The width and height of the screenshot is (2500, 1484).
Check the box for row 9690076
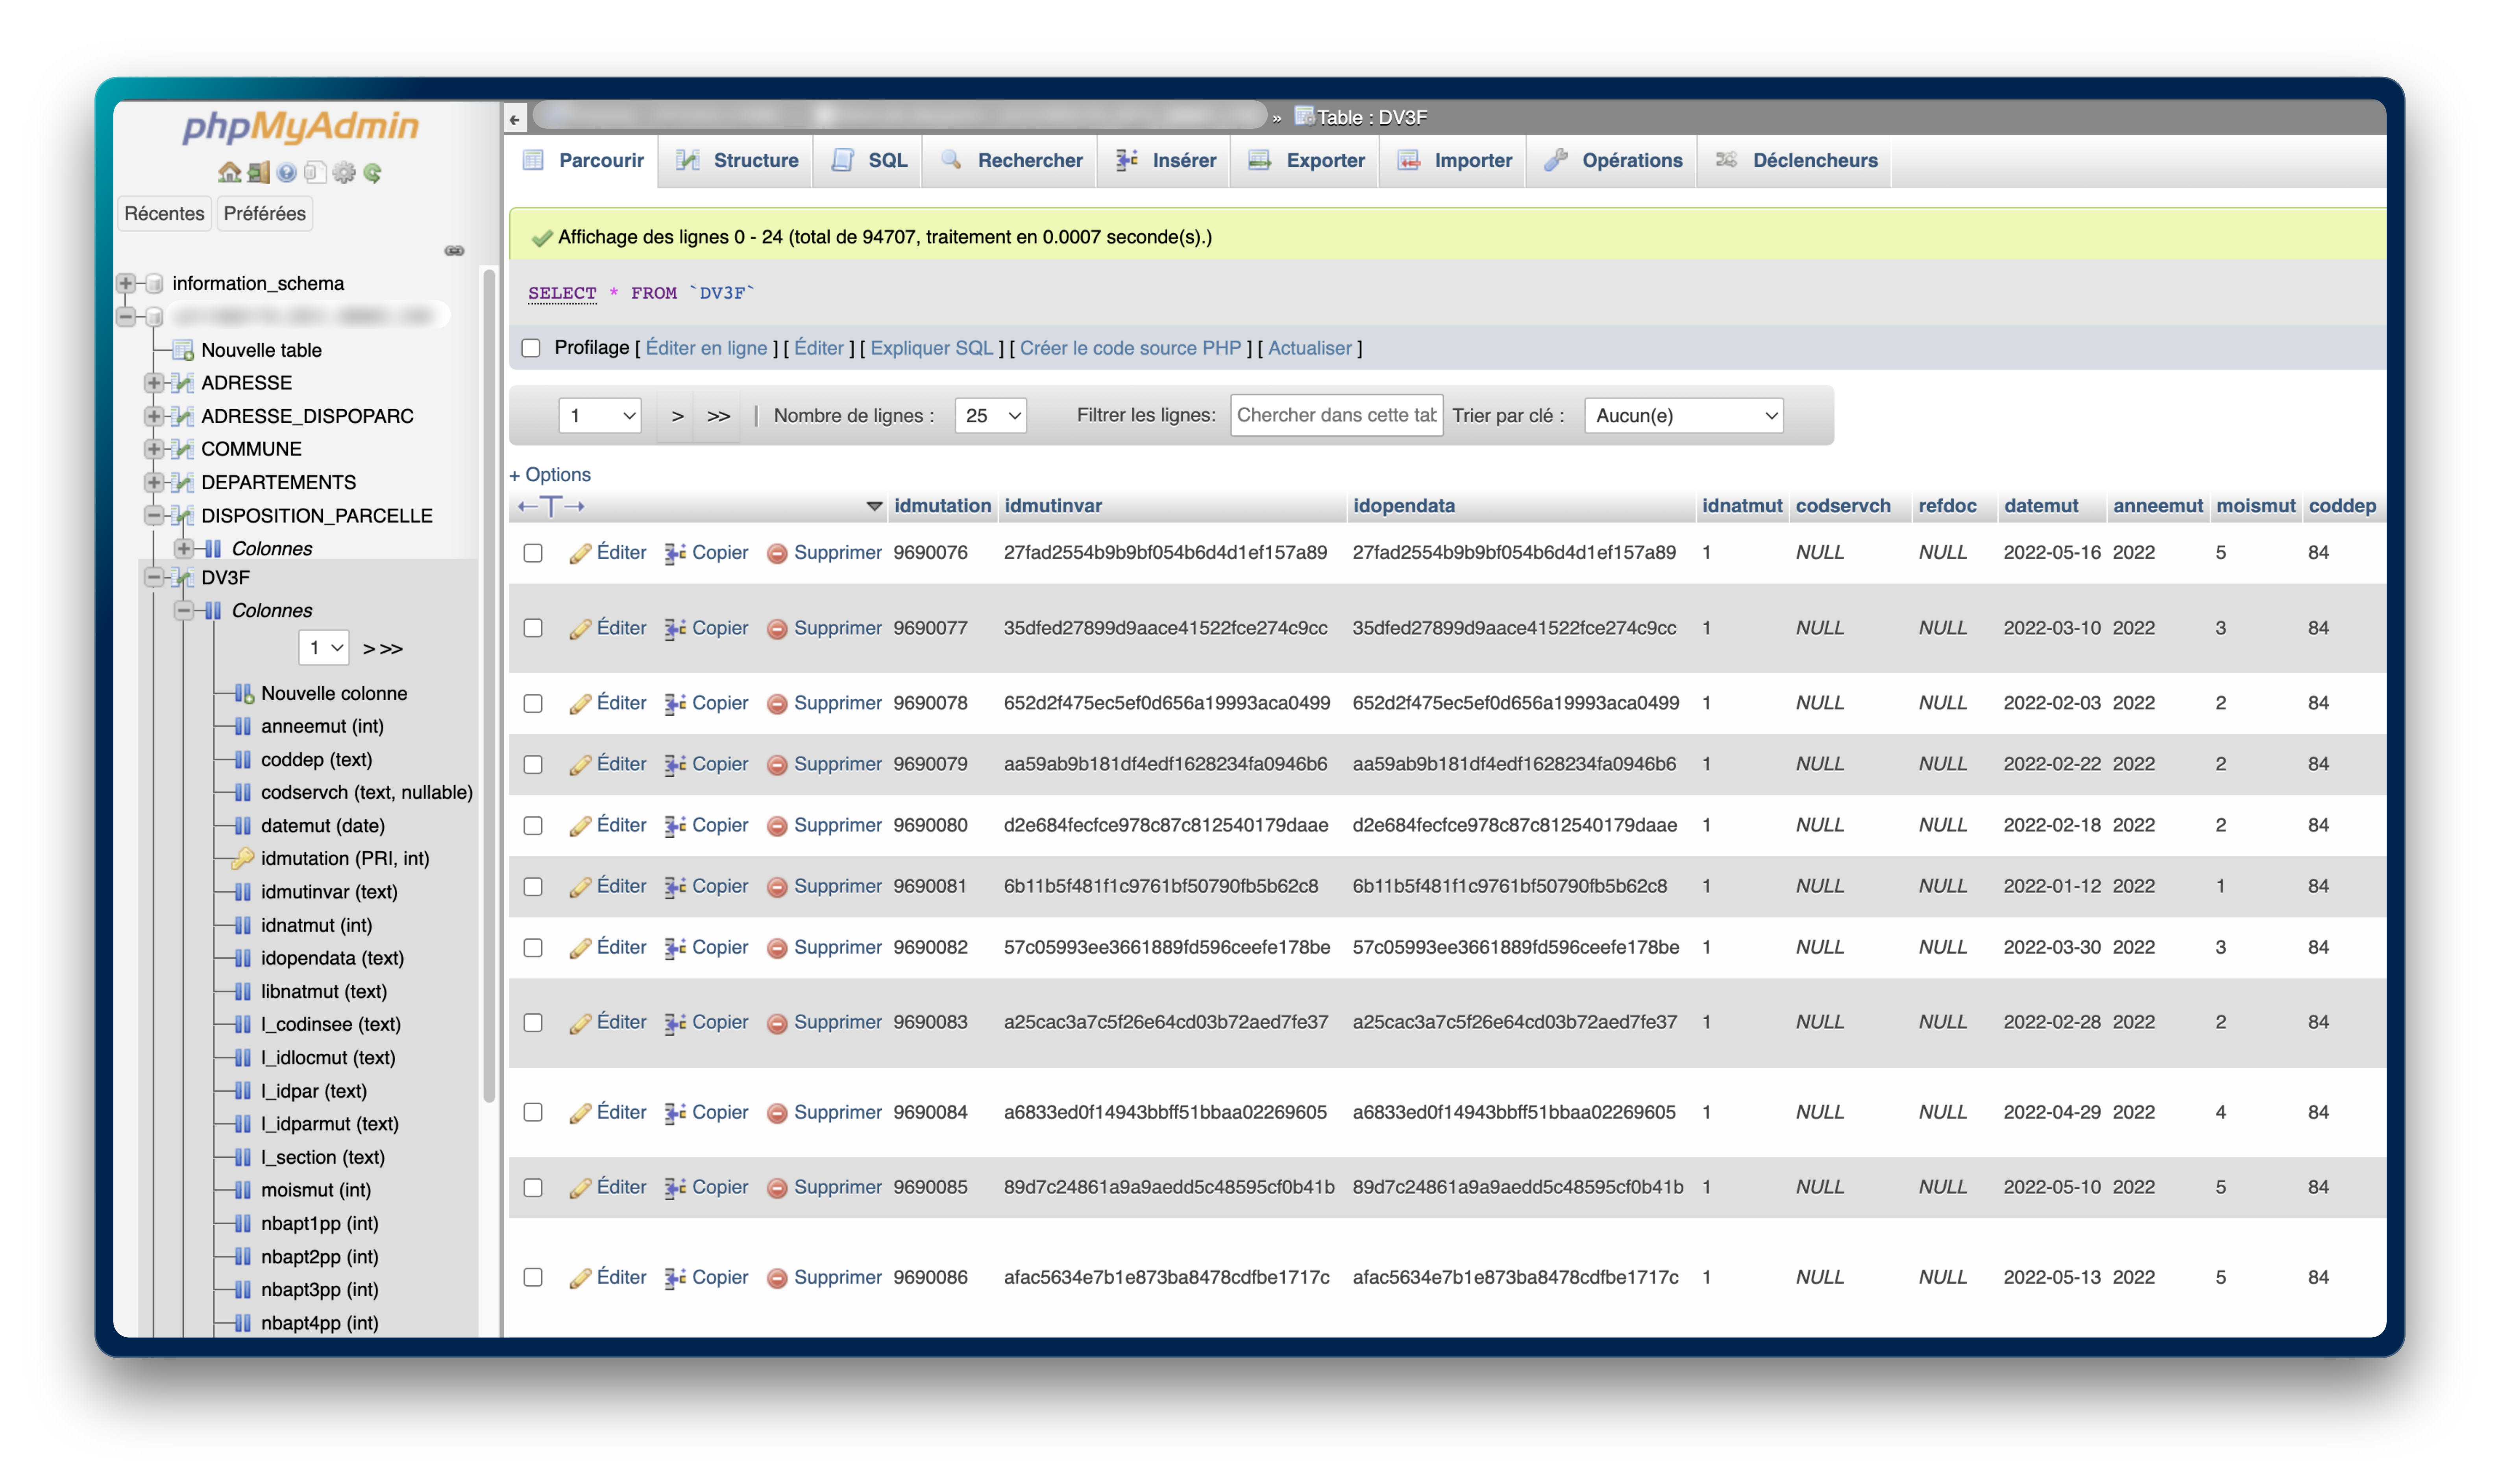click(533, 553)
